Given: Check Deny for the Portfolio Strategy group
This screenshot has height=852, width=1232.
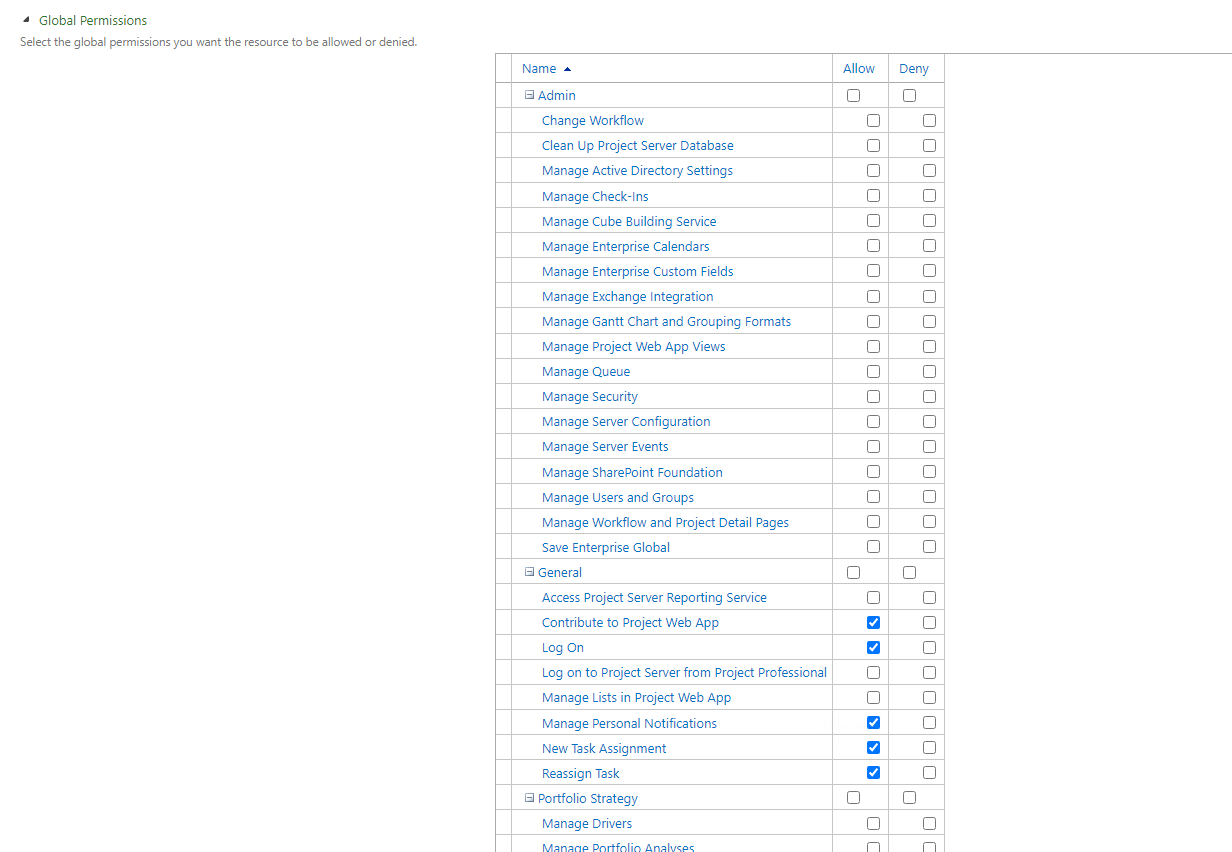Looking at the screenshot, I should tap(909, 799).
